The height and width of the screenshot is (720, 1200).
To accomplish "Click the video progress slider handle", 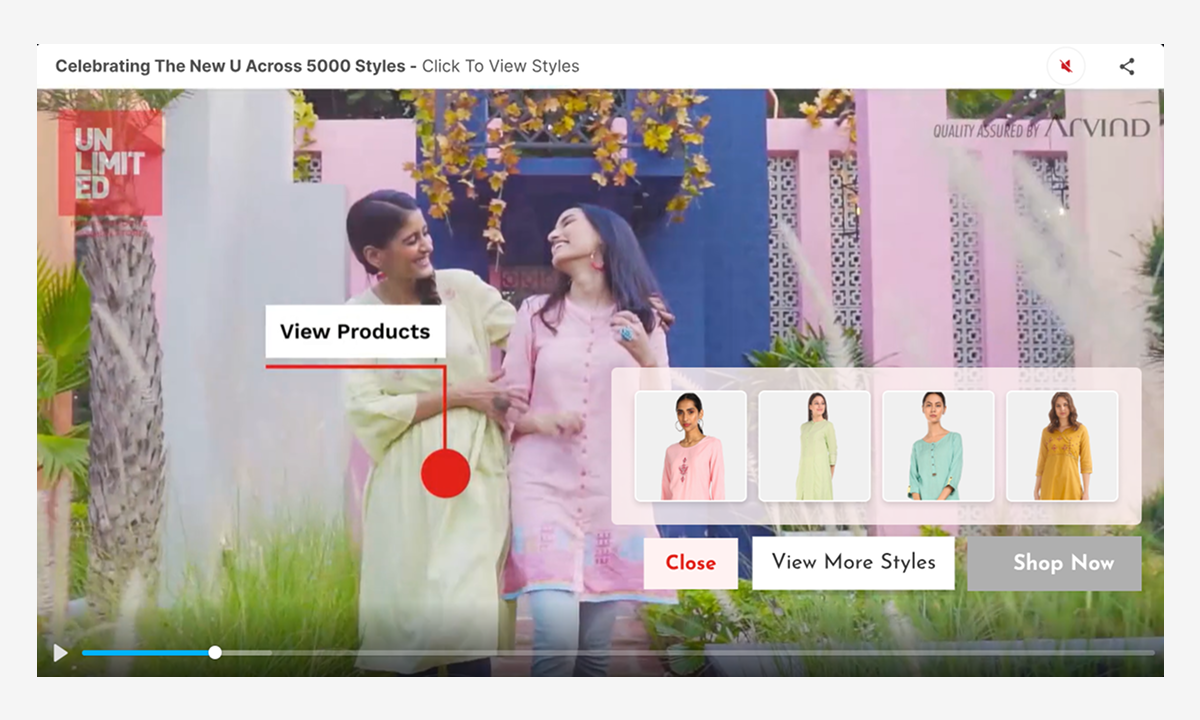I will pos(215,653).
